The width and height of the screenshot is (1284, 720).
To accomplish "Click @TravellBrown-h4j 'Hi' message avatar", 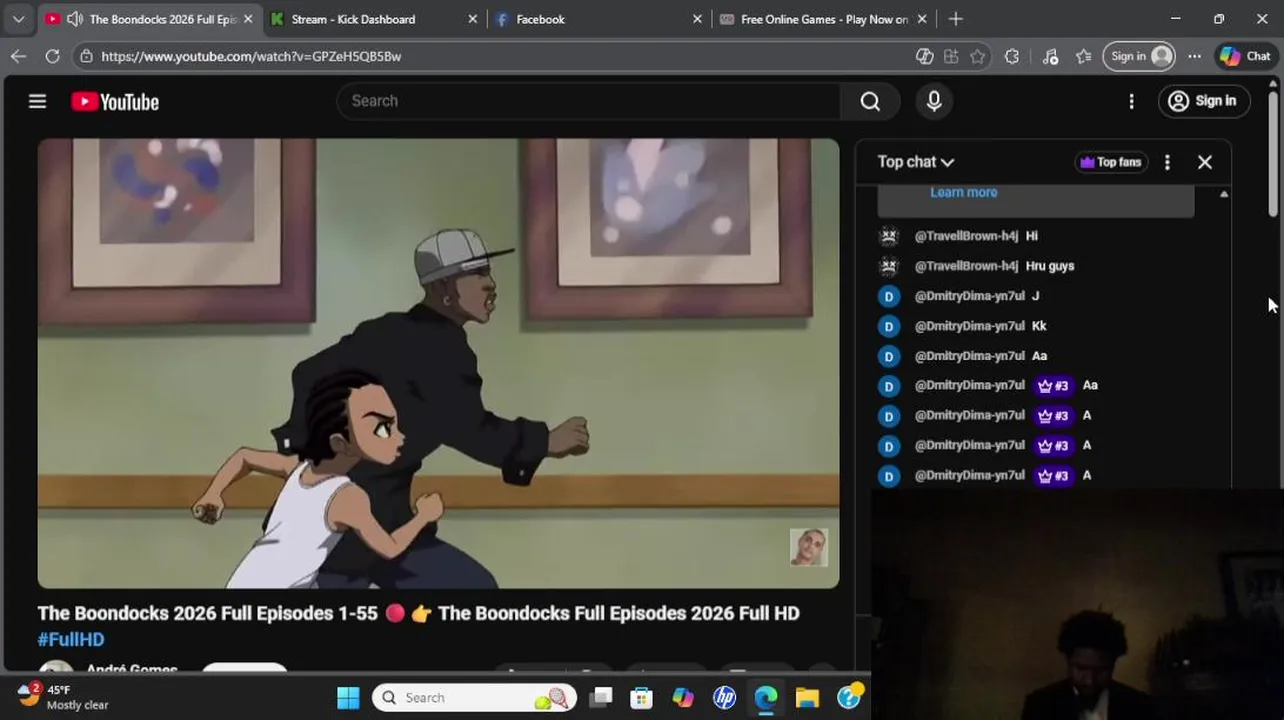I will tap(889, 236).
